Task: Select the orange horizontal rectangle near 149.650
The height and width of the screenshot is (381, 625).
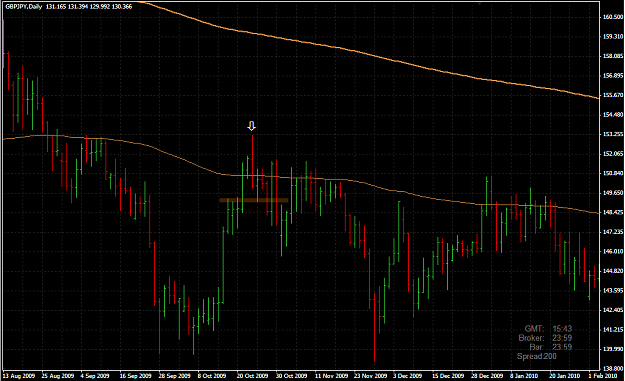Action: pos(254,200)
